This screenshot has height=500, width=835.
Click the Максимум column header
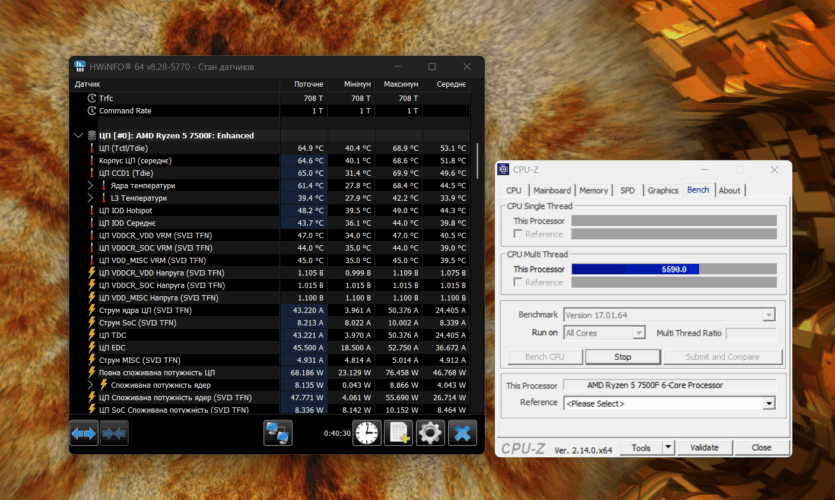(400, 84)
